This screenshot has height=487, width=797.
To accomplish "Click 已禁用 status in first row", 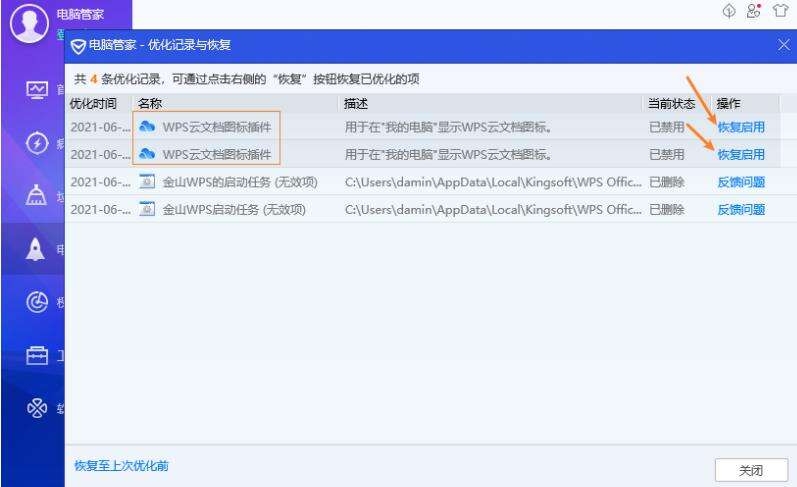I will 667,127.
